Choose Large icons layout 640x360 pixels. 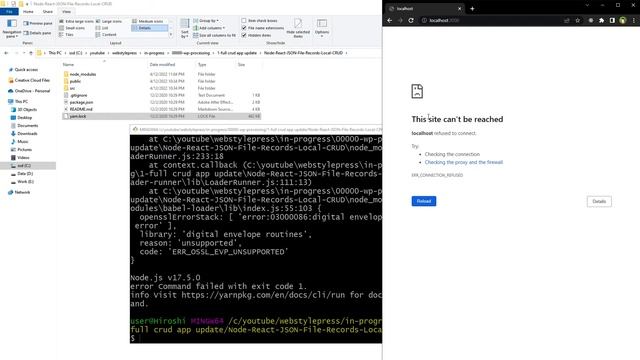click(109, 21)
